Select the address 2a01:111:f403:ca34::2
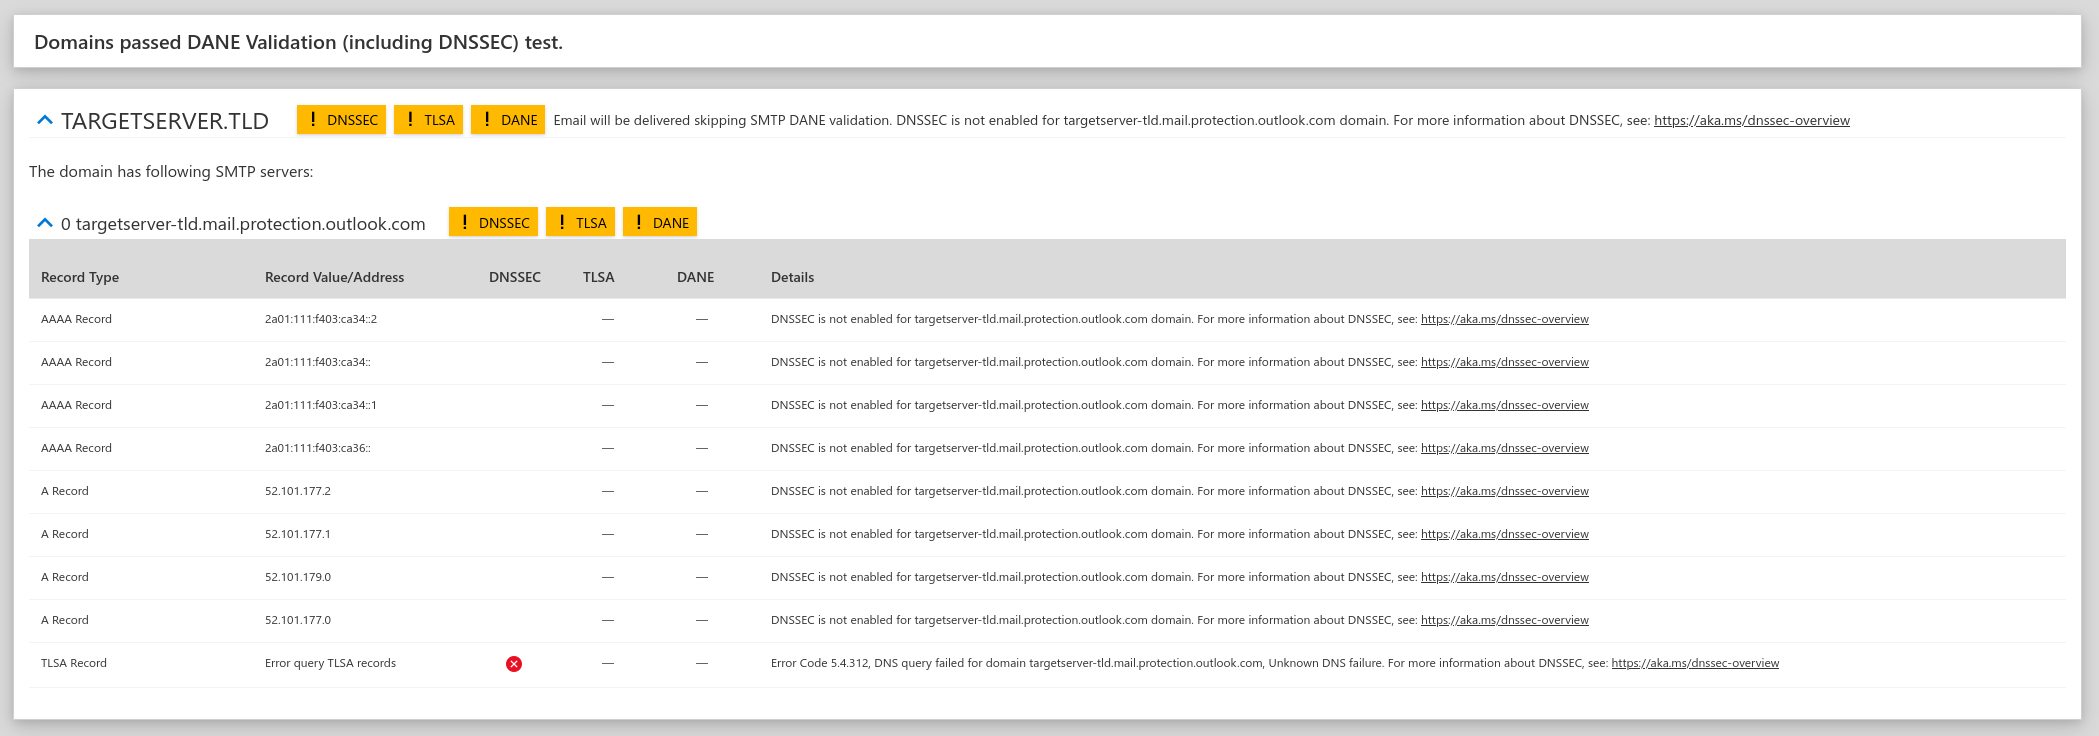This screenshot has height=736, width=2099. [x=321, y=319]
